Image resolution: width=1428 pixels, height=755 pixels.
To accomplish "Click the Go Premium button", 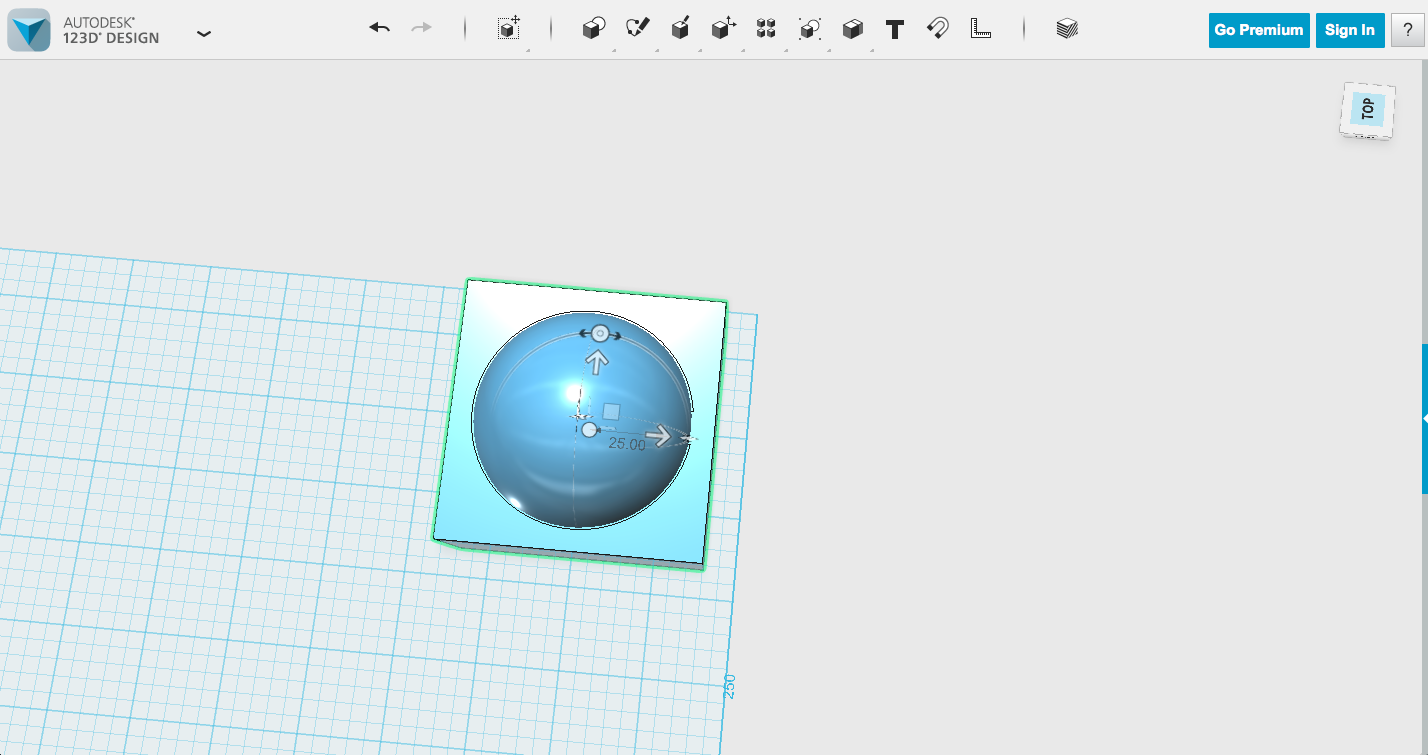I will pyautogui.click(x=1258, y=30).
